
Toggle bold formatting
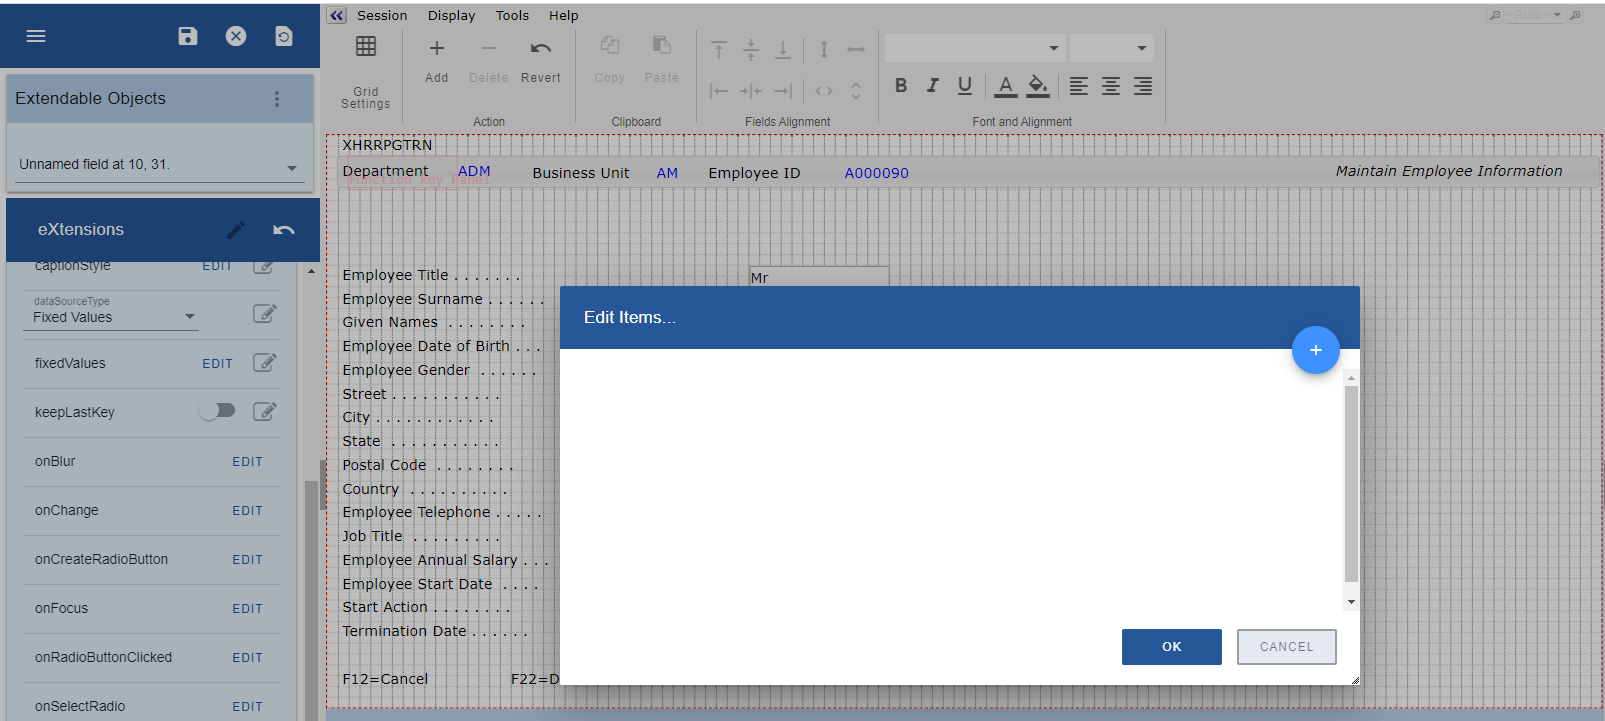point(901,86)
